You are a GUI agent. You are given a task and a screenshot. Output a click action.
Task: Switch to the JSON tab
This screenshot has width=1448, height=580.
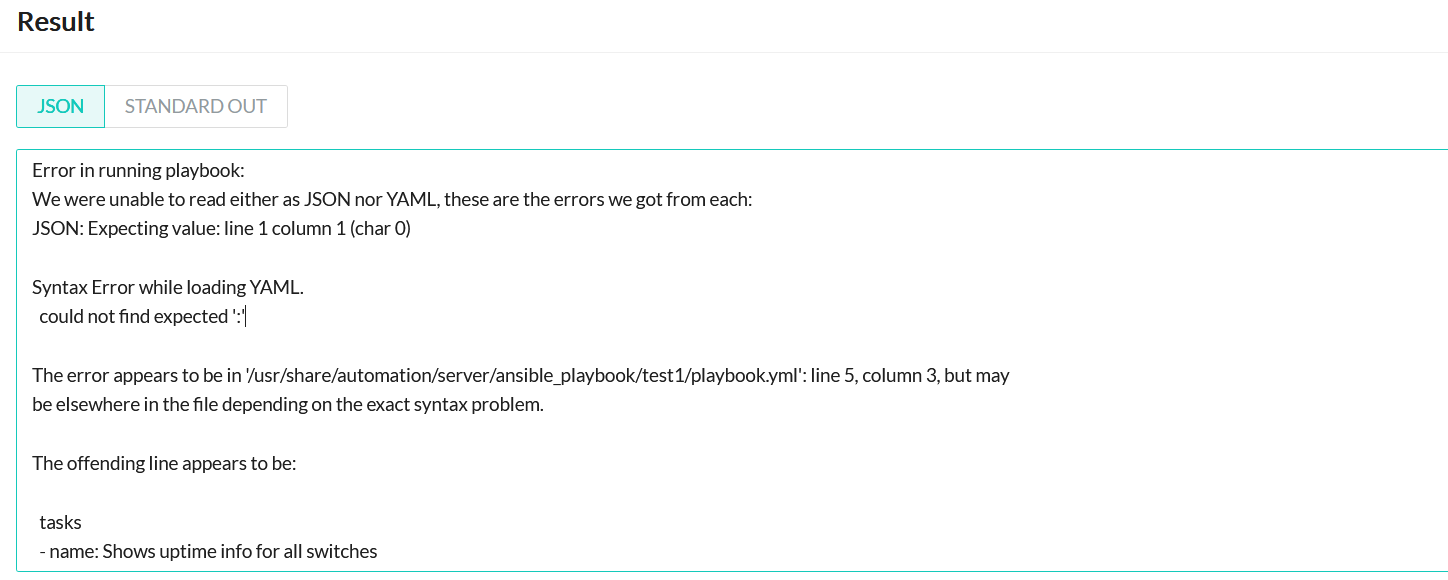click(x=60, y=106)
